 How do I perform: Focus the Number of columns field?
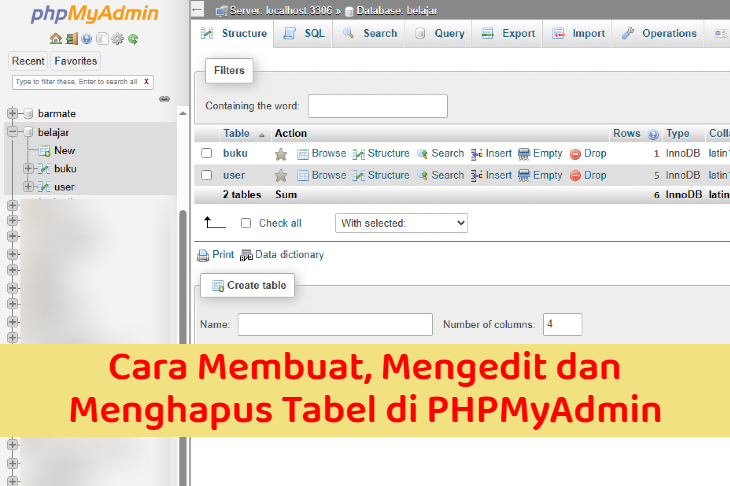[x=562, y=324]
